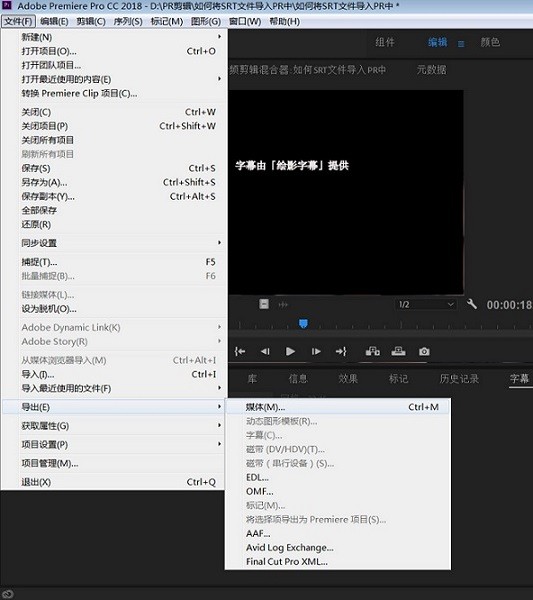533x600 pixels.
Task: Choose Final Cut Pro XML... export option
Action: coord(338,562)
